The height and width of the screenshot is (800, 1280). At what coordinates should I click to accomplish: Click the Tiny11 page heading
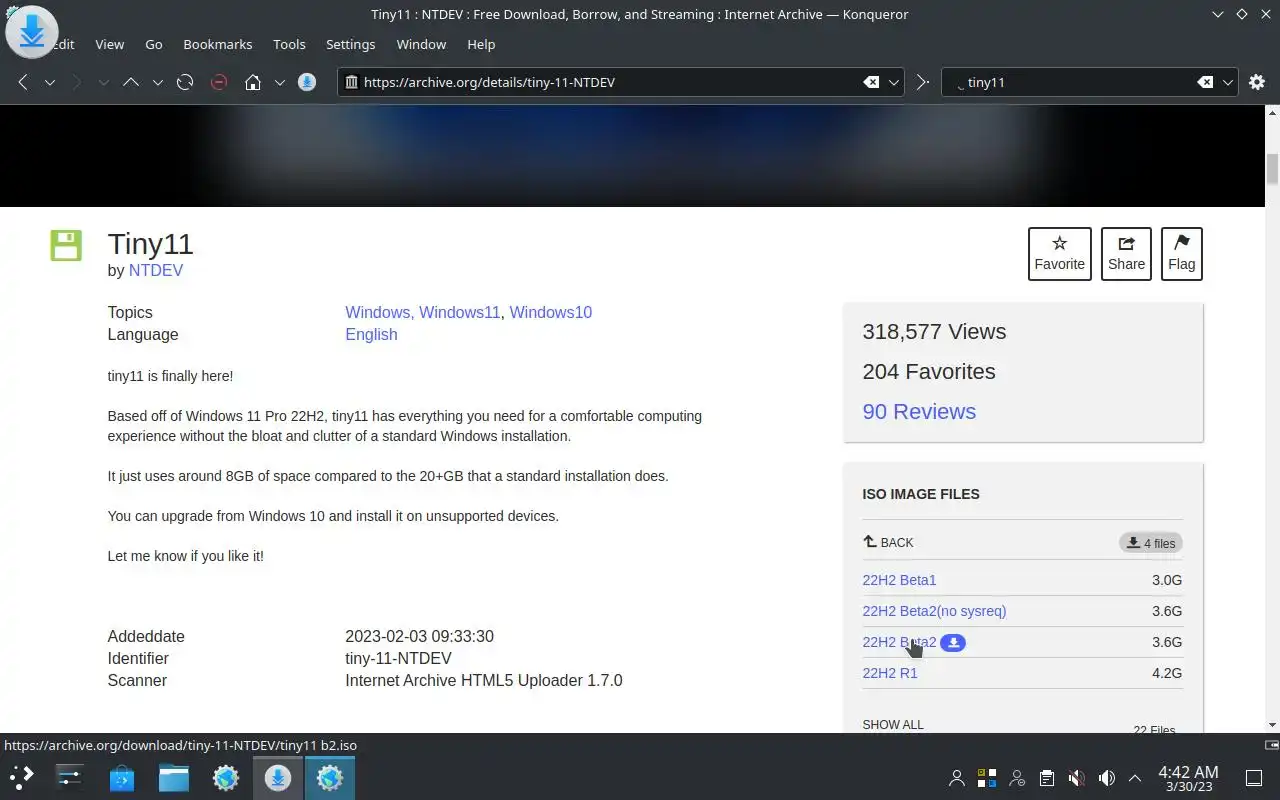pos(150,244)
